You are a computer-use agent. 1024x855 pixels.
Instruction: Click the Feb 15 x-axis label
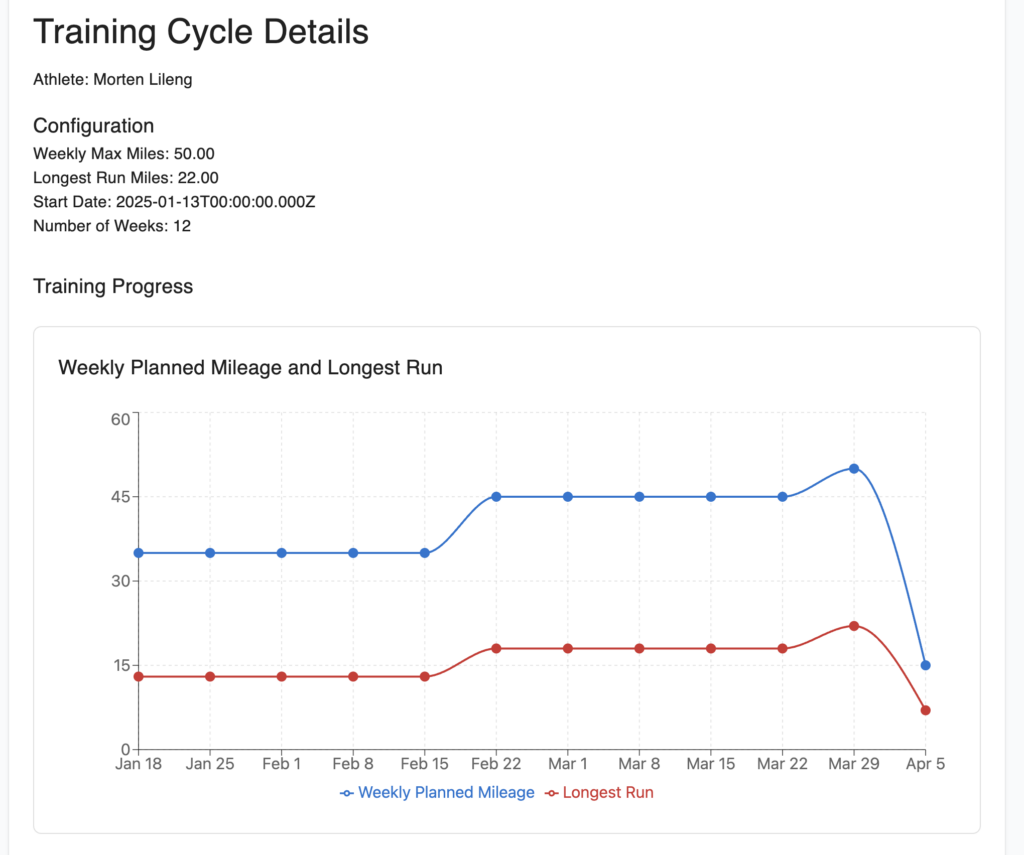point(424,764)
